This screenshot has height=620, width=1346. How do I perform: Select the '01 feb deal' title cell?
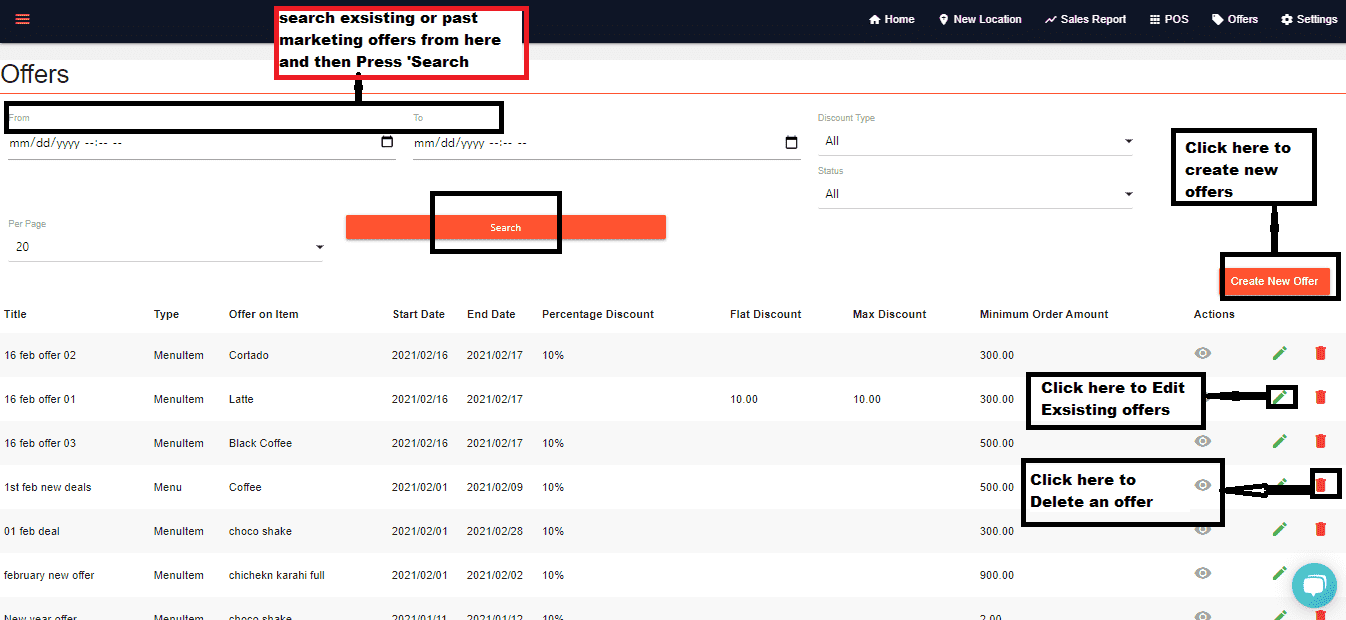coord(32,531)
